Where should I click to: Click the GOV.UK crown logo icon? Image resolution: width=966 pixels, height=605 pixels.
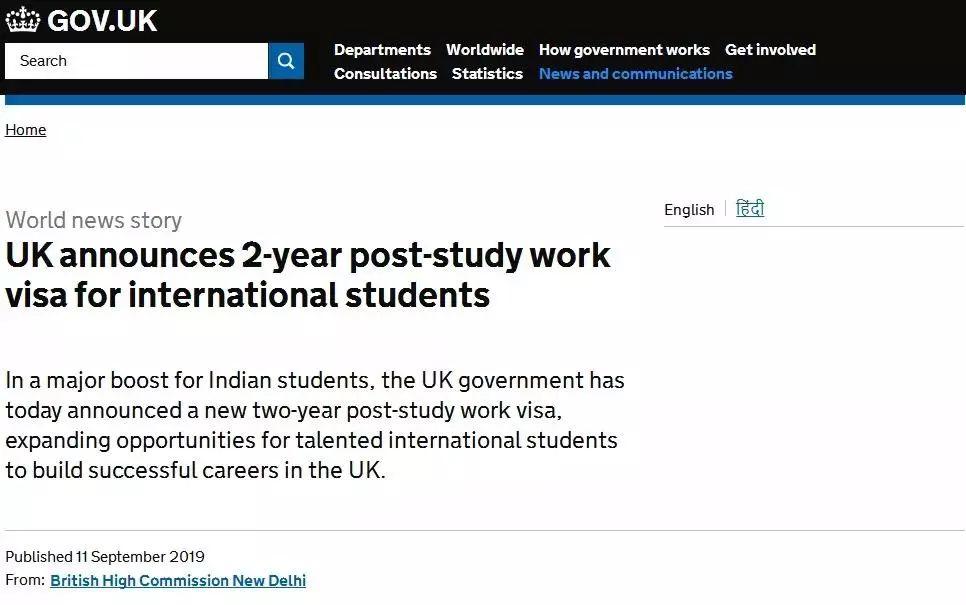(x=23, y=21)
